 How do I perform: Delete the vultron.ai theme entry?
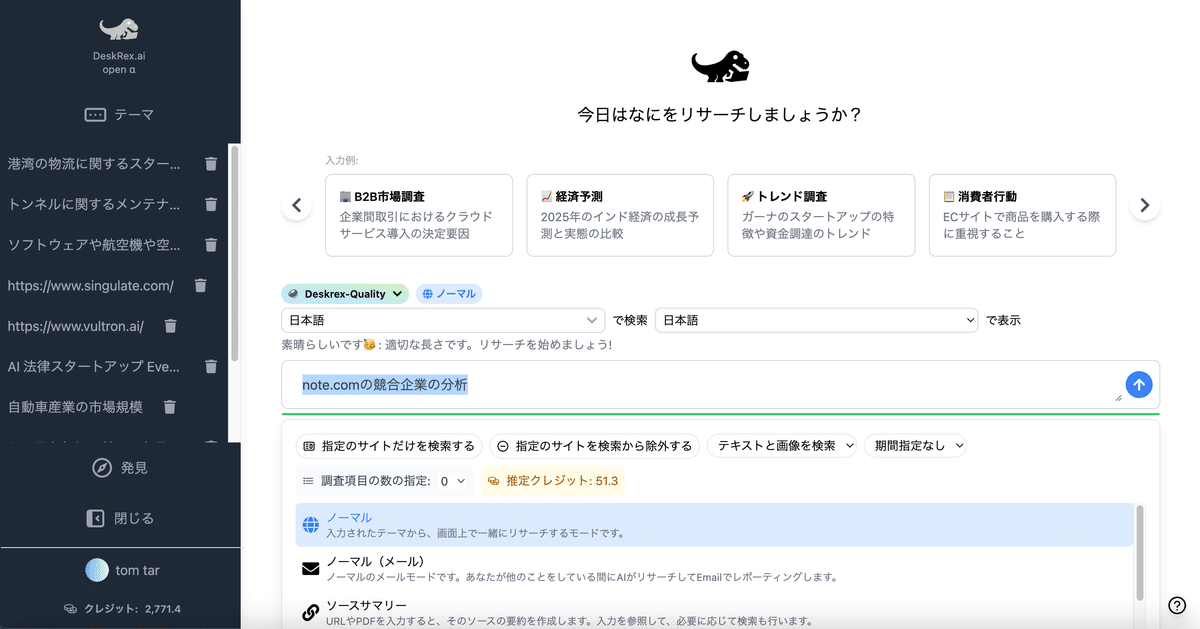point(170,326)
